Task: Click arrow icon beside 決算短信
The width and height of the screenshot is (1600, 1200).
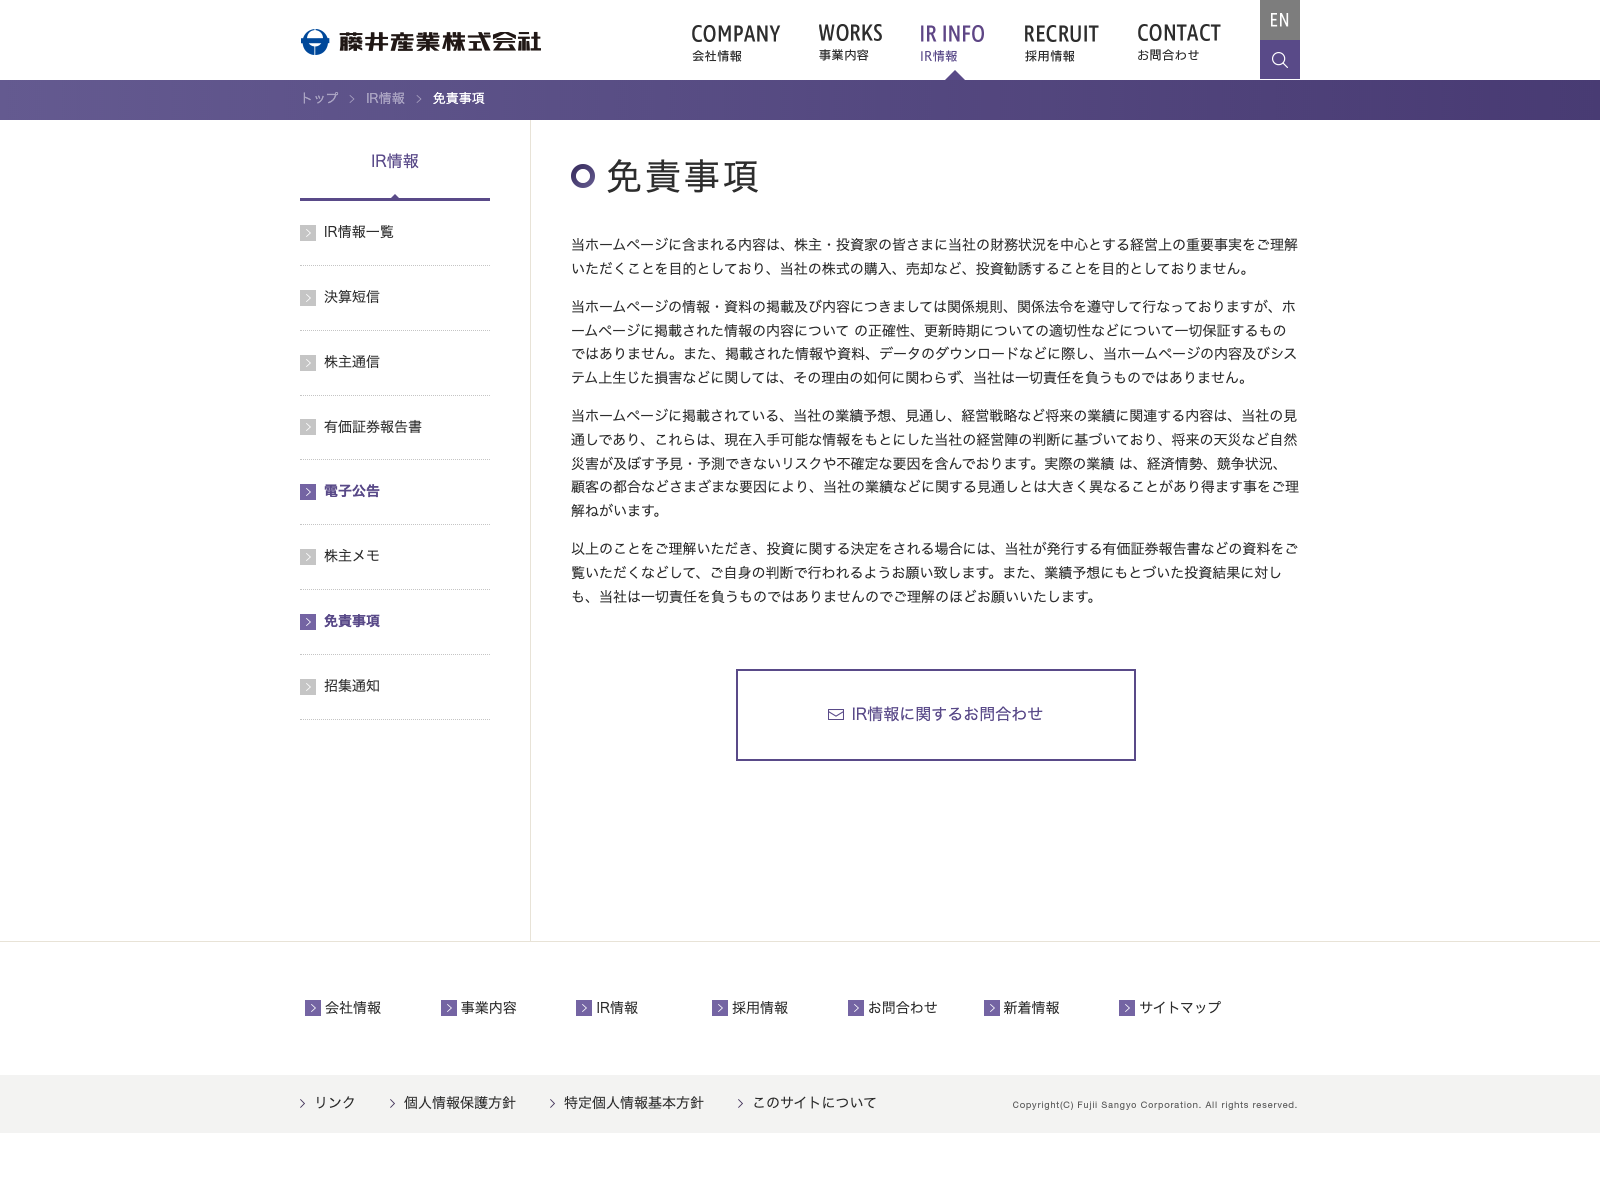Action: coord(308,298)
